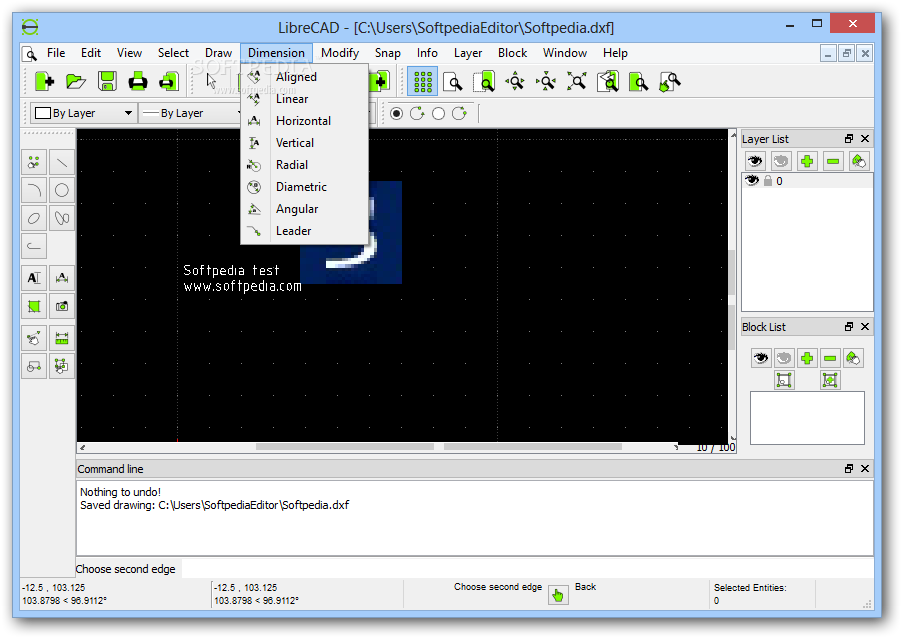Select the first filled radio button in the toolbar
902x638 pixels.
point(396,113)
